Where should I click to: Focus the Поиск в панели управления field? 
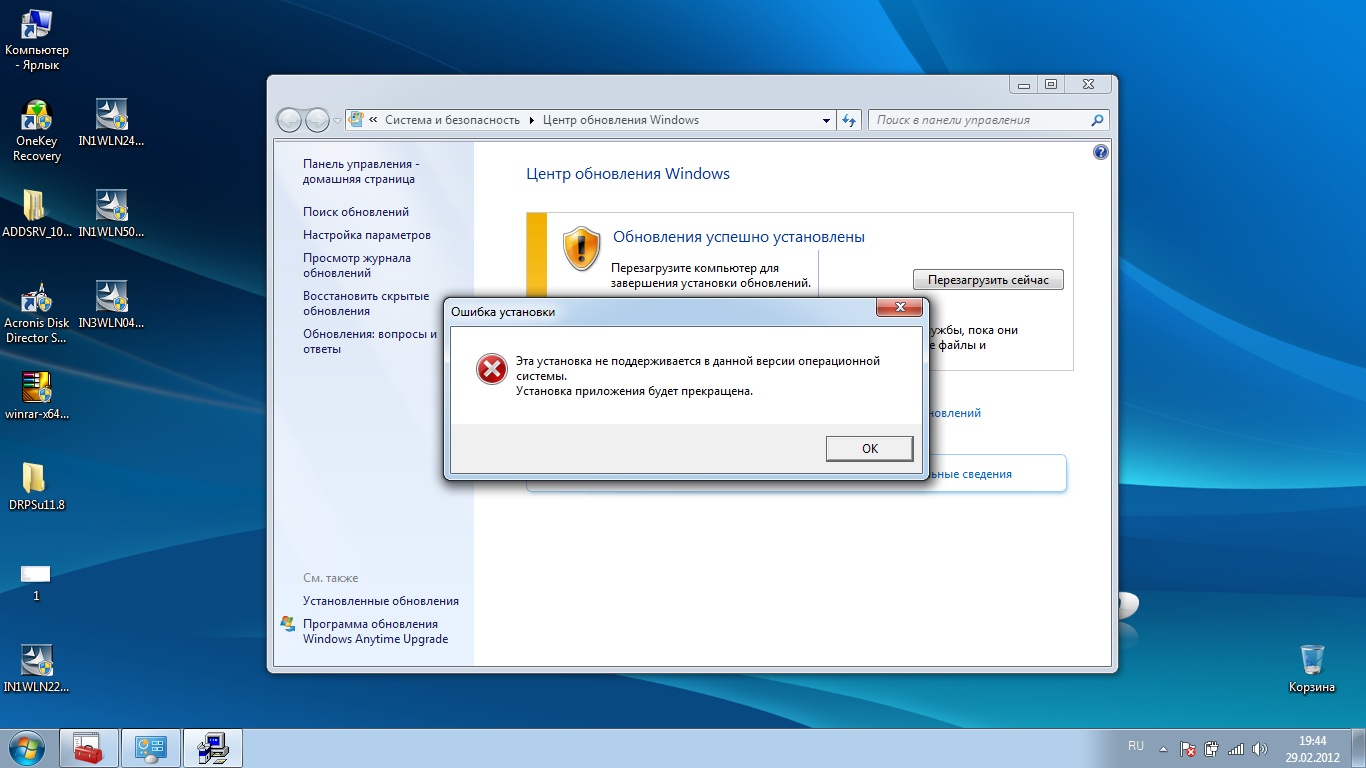(988, 120)
